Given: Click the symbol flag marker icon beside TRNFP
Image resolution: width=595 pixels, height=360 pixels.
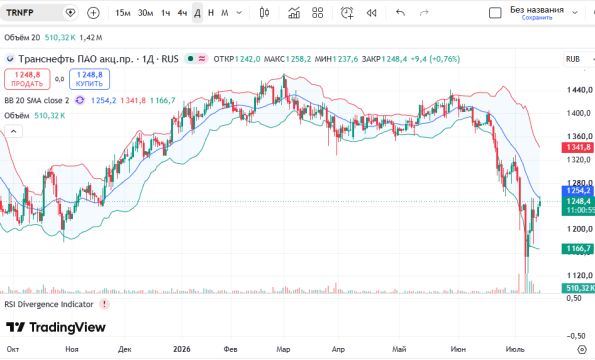Looking at the screenshot, I should pyautogui.click(x=70, y=13).
